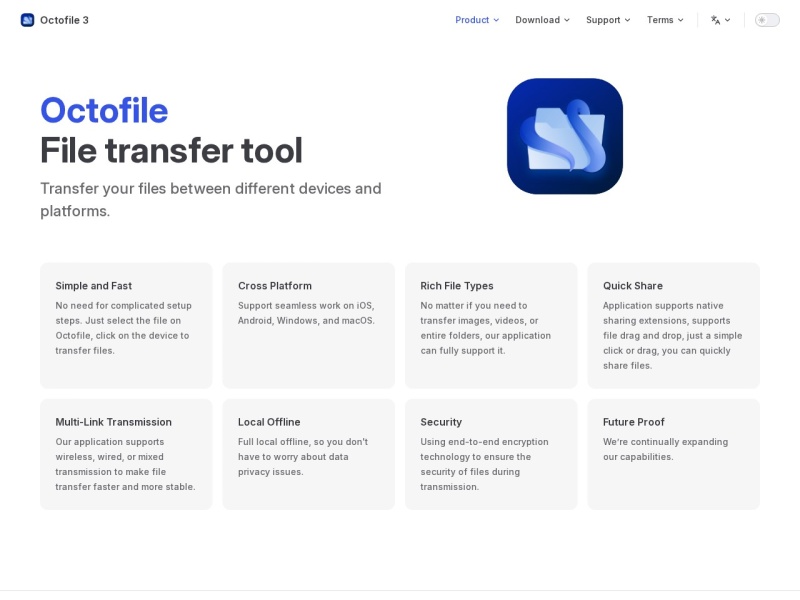800x600 pixels.
Task: Expand the Product dropdown chevron
Action: click(496, 20)
